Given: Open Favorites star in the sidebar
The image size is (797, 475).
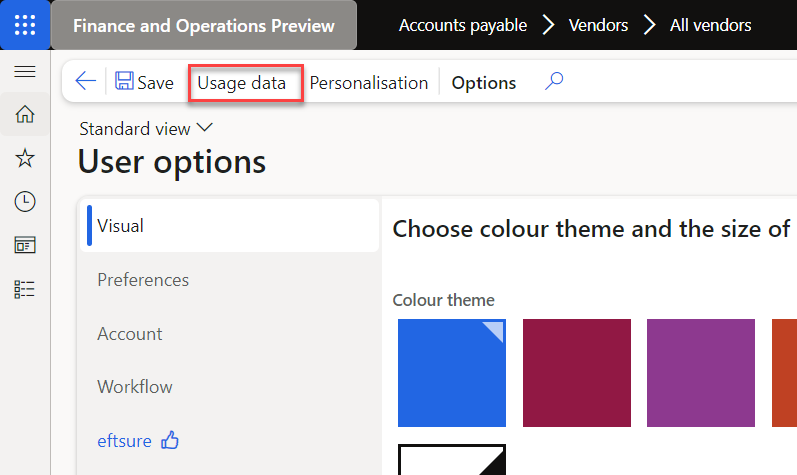Looking at the screenshot, I should point(25,158).
